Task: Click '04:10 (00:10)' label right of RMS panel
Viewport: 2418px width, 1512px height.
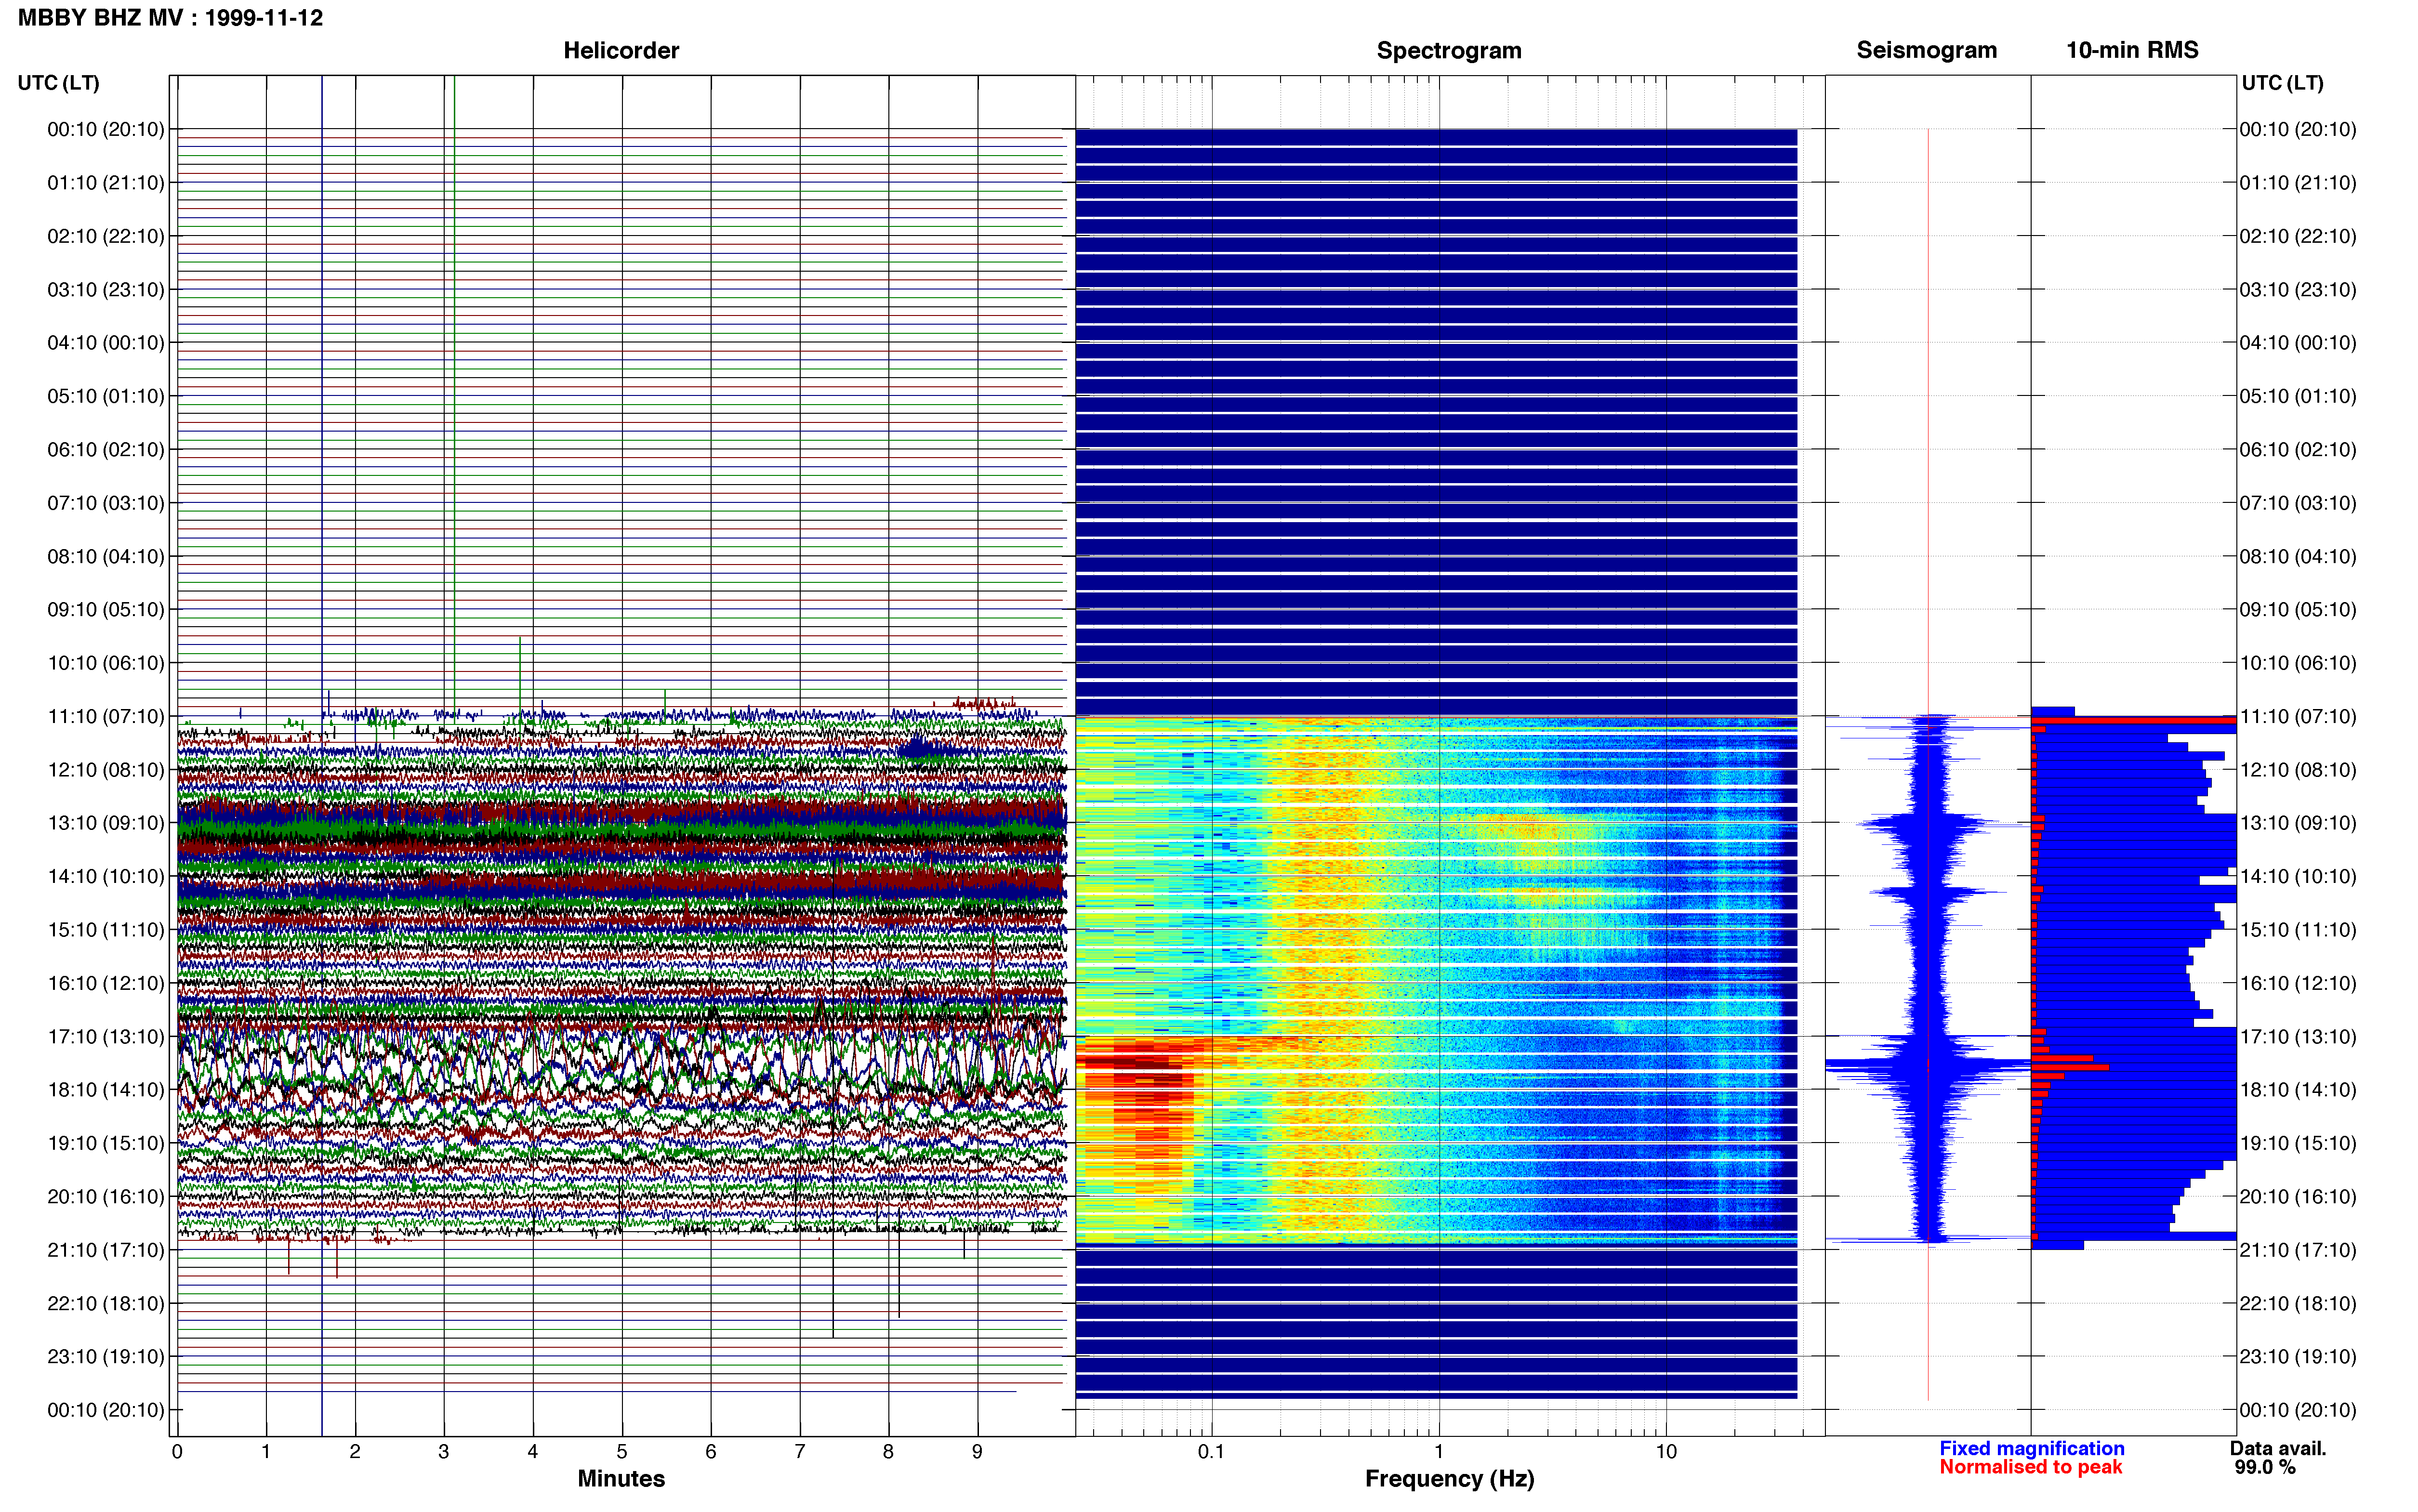Action: pos(2298,343)
